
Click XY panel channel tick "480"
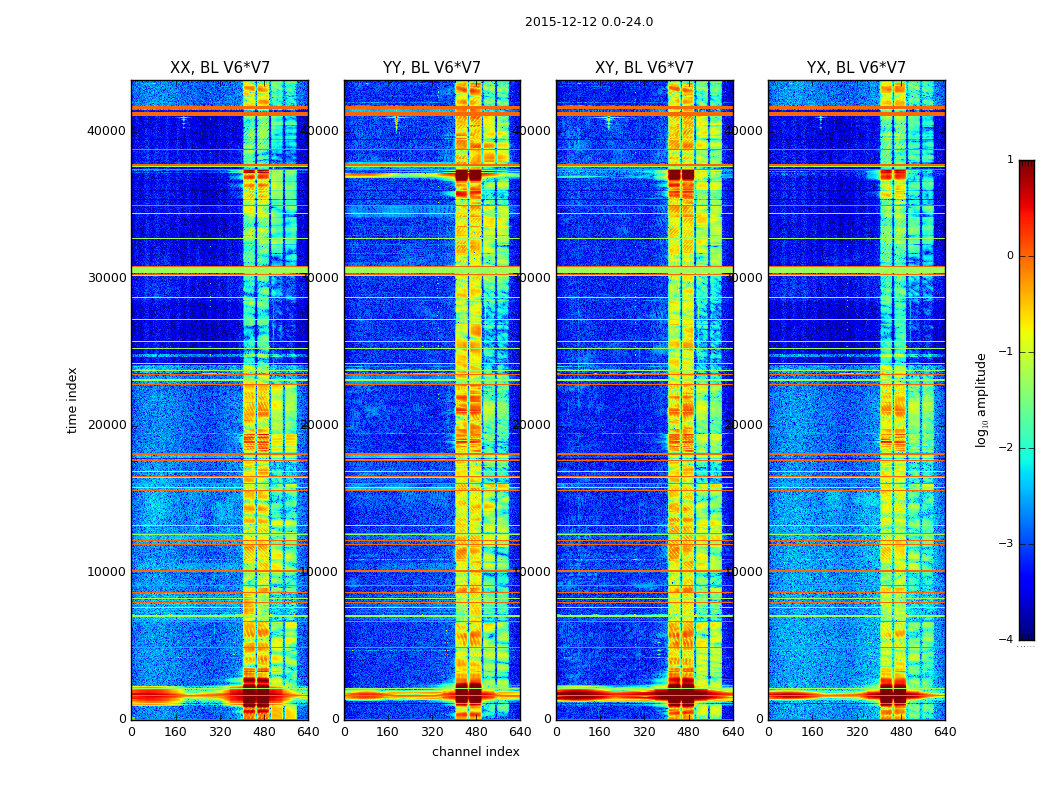(x=688, y=732)
